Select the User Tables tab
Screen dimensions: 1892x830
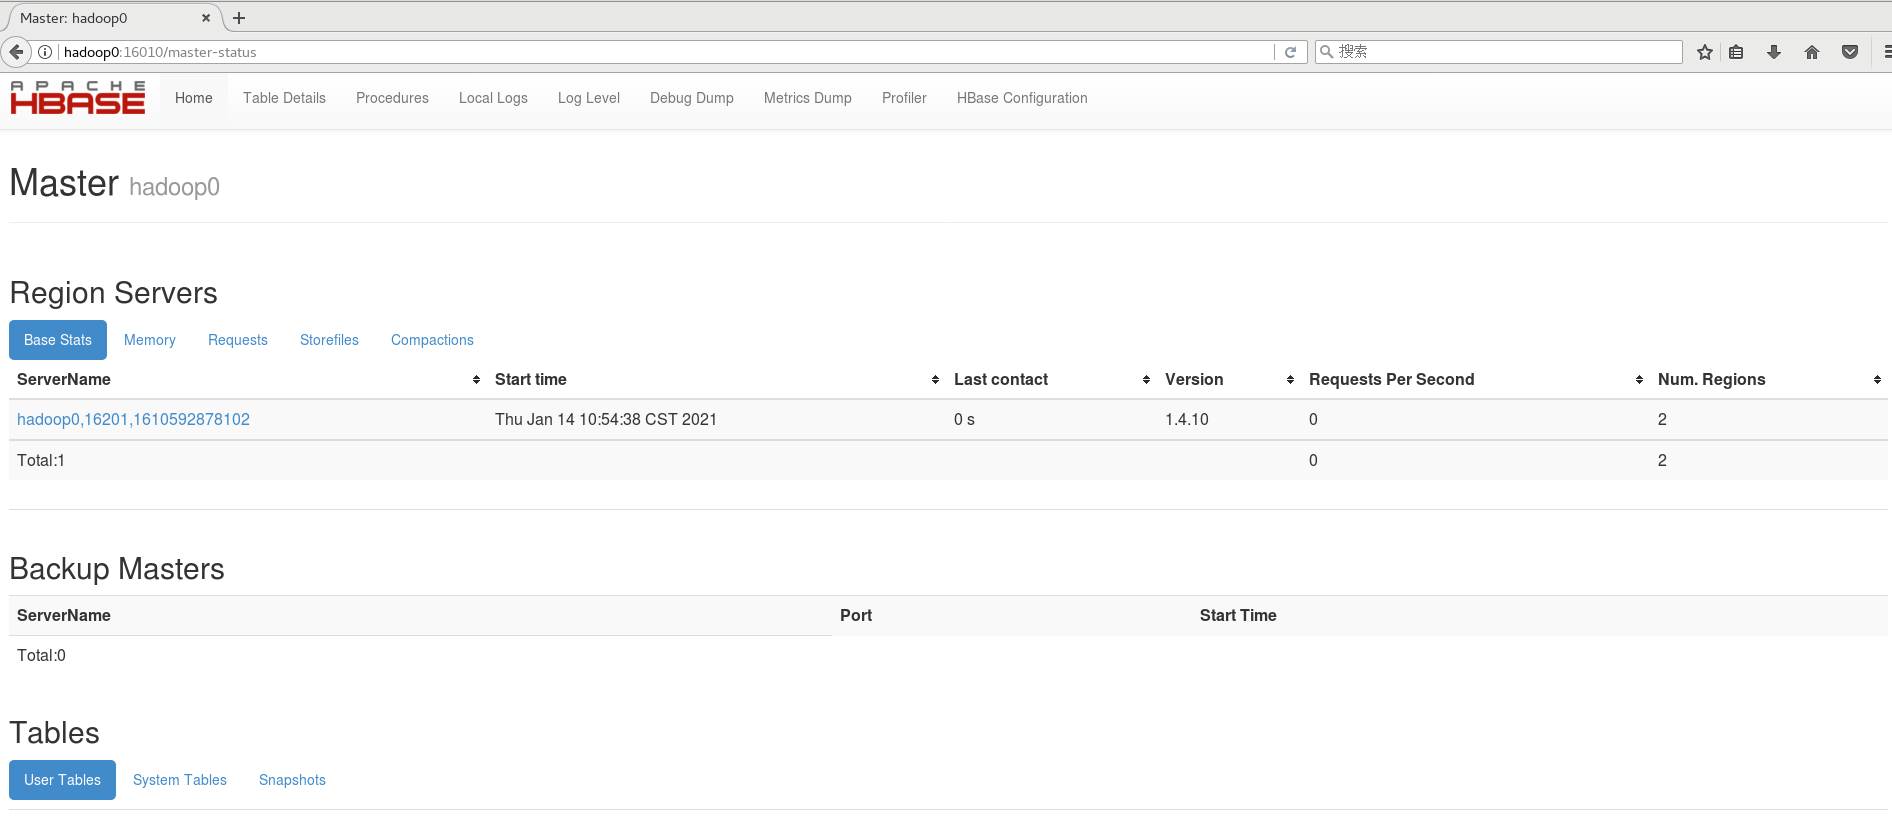tap(62, 780)
